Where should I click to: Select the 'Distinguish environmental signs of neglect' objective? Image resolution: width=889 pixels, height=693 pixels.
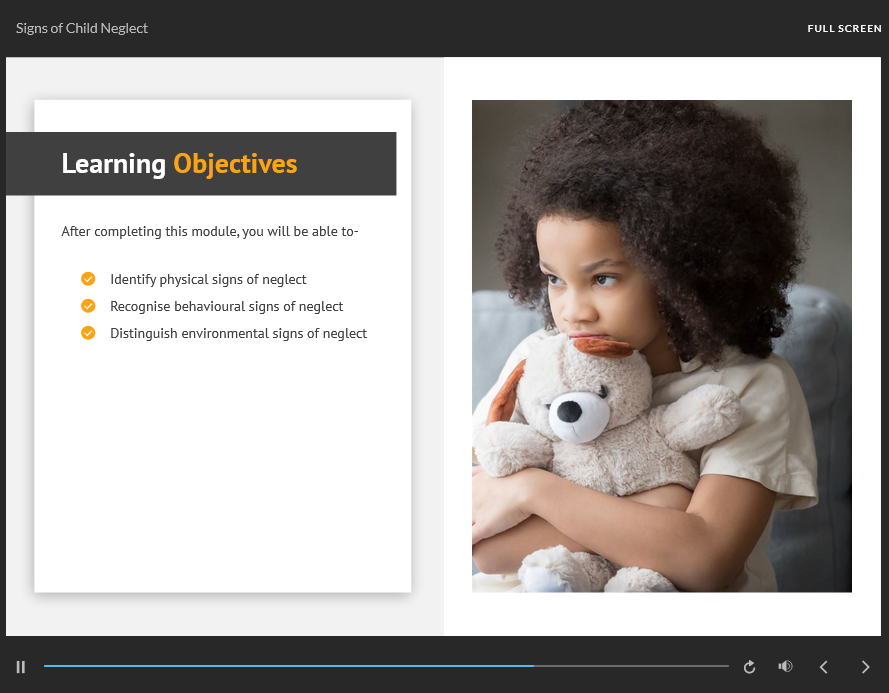[238, 334]
